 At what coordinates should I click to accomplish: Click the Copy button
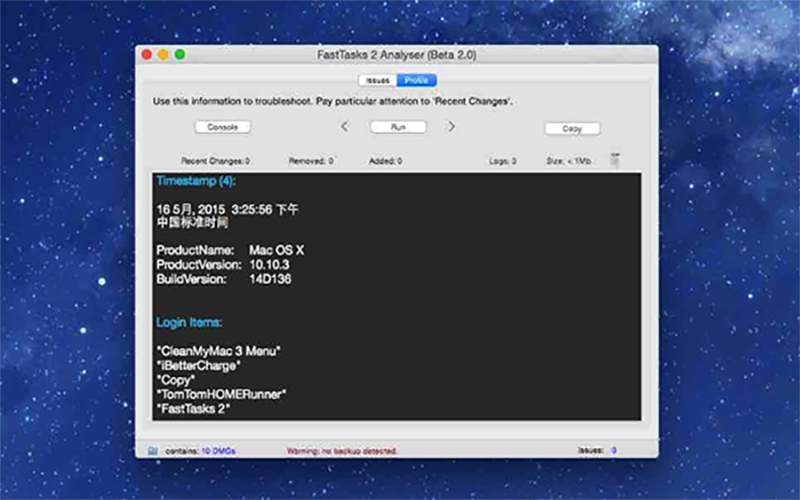(x=572, y=129)
